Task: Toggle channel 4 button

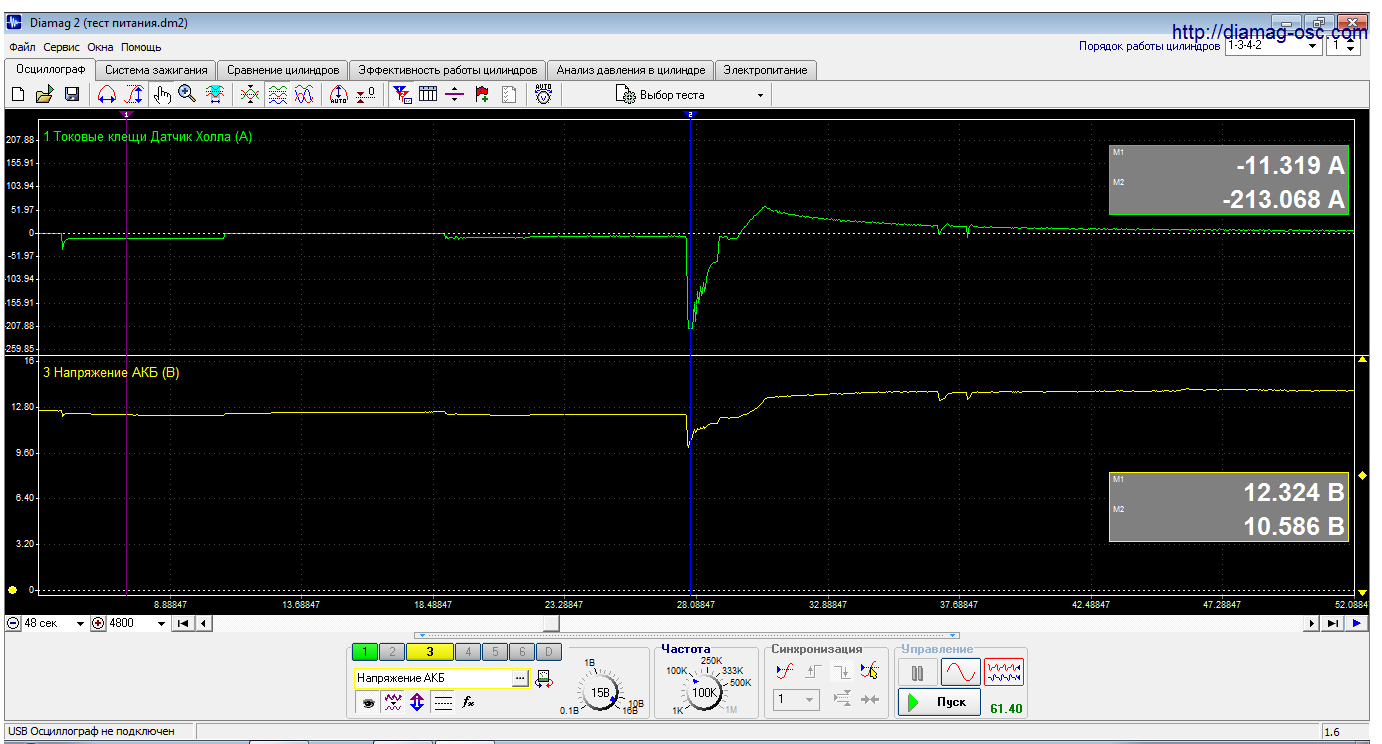Action: [x=467, y=652]
